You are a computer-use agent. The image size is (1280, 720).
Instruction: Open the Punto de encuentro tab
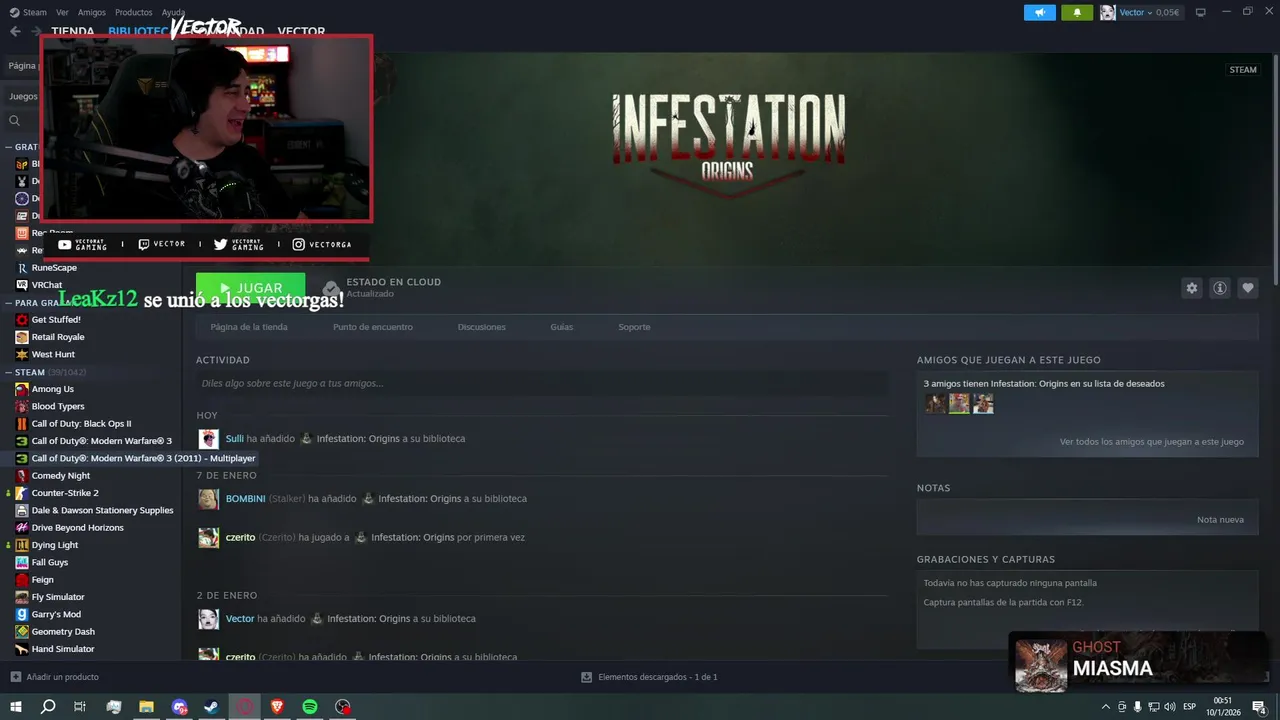[x=373, y=327]
